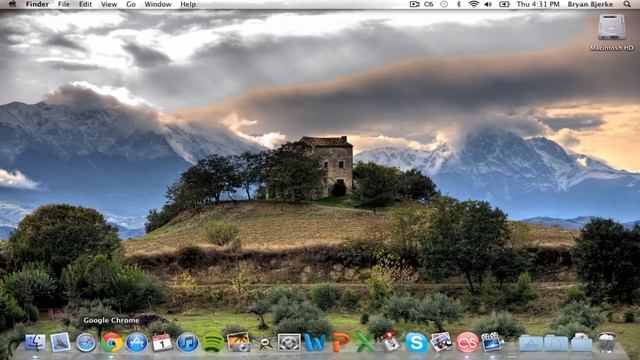Open the Trash in the Dock
This screenshot has width=640, height=360.
(x=607, y=342)
